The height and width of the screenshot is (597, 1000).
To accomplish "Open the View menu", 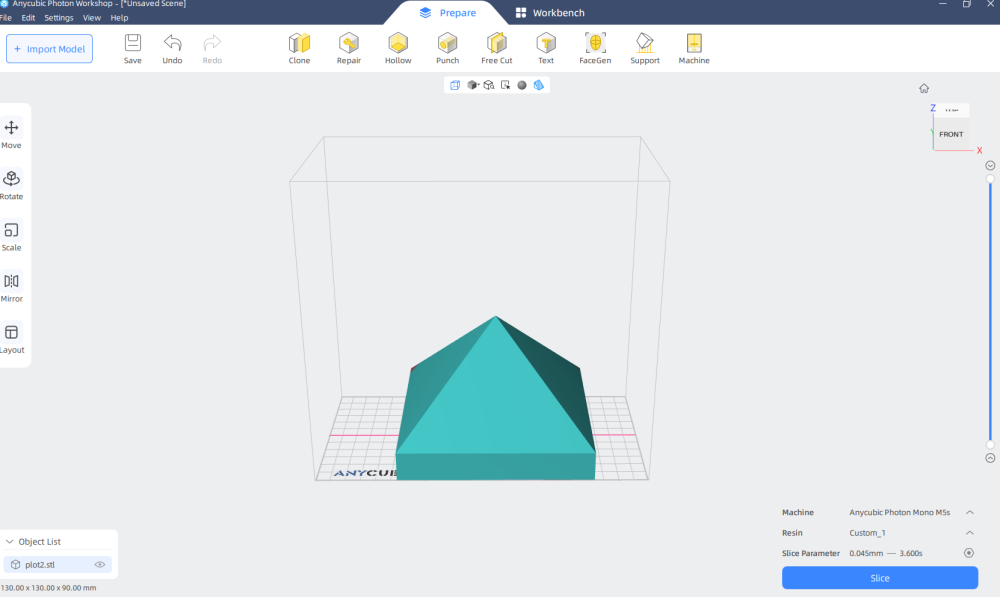I will [x=92, y=18].
